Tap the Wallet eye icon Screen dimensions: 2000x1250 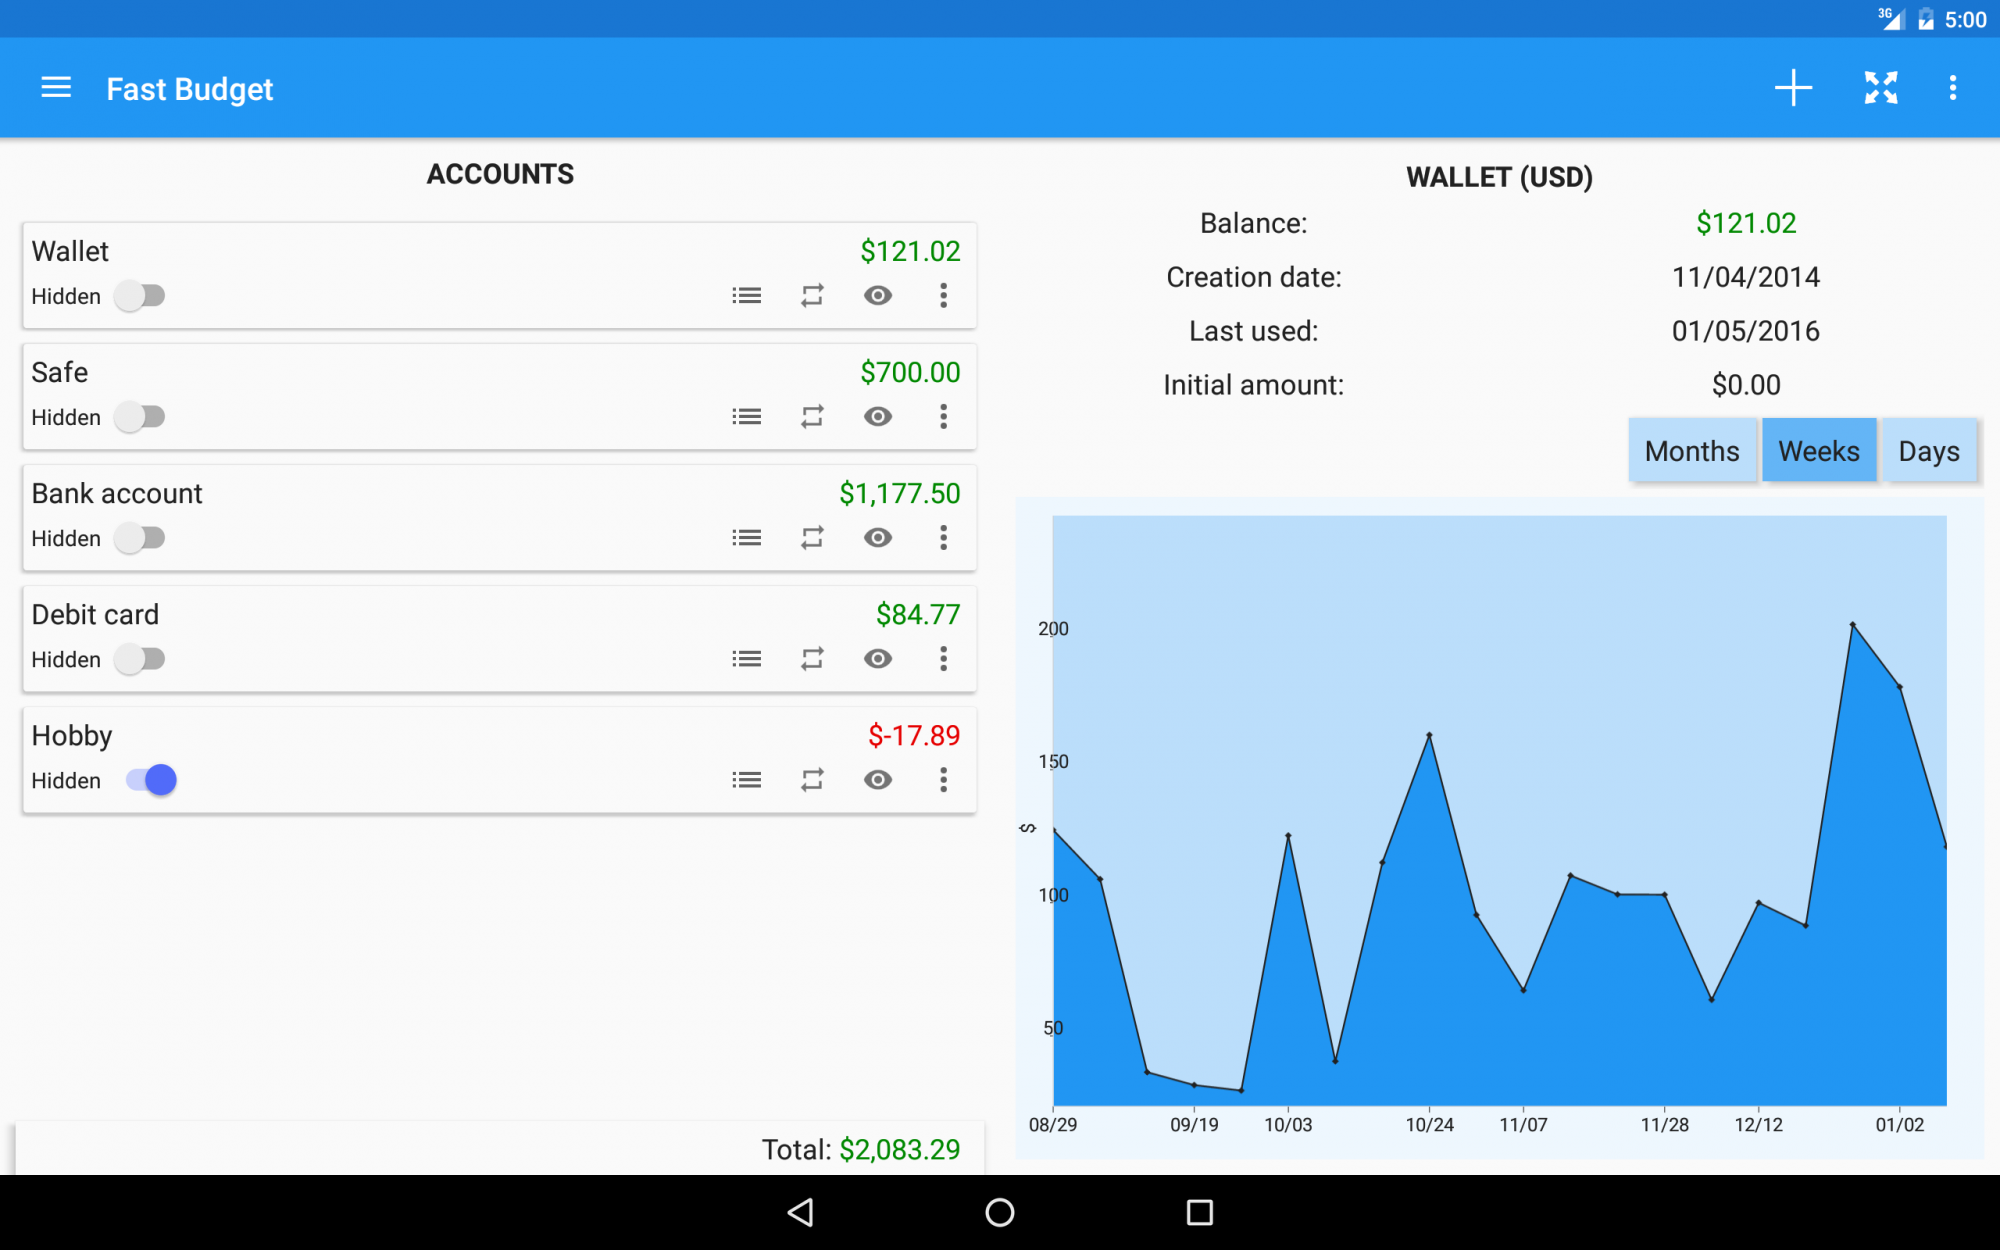click(x=878, y=296)
